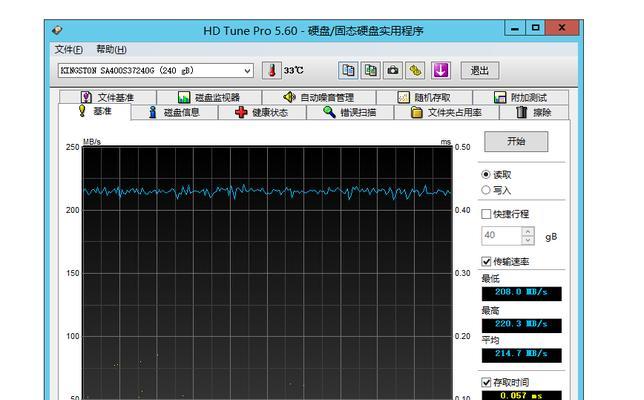Select the 基准 benchmark tab
This screenshot has width=644, height=400.
tap(95, 111)
